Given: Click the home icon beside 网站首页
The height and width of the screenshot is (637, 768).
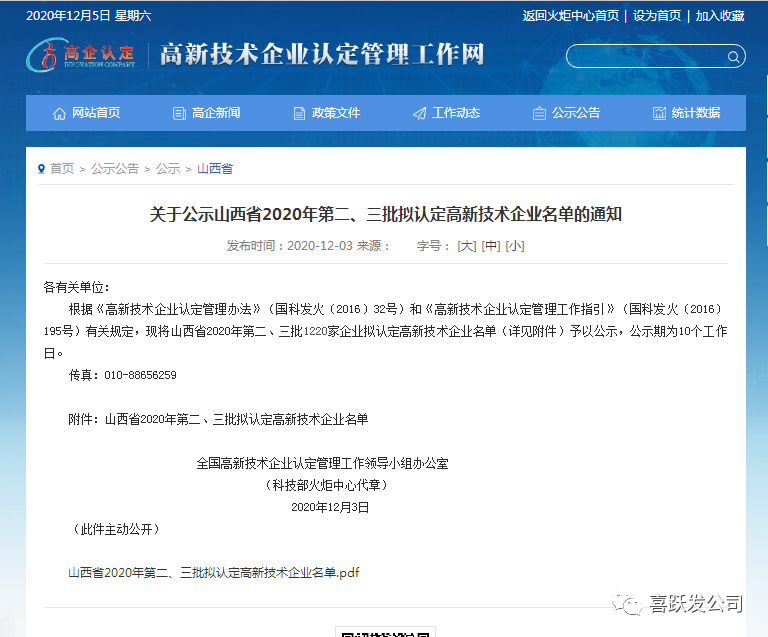Looking at the screenshot, I should [x=59, y=114].
